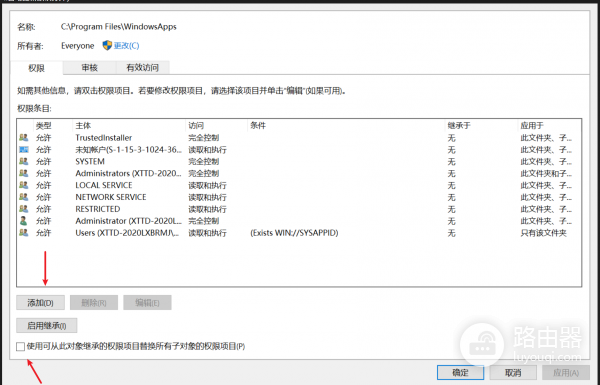This screenshot has height=385, width=600.
Task: Click the 启用继承(I) button
Action: pyautogui.click(x=47, y=326)
